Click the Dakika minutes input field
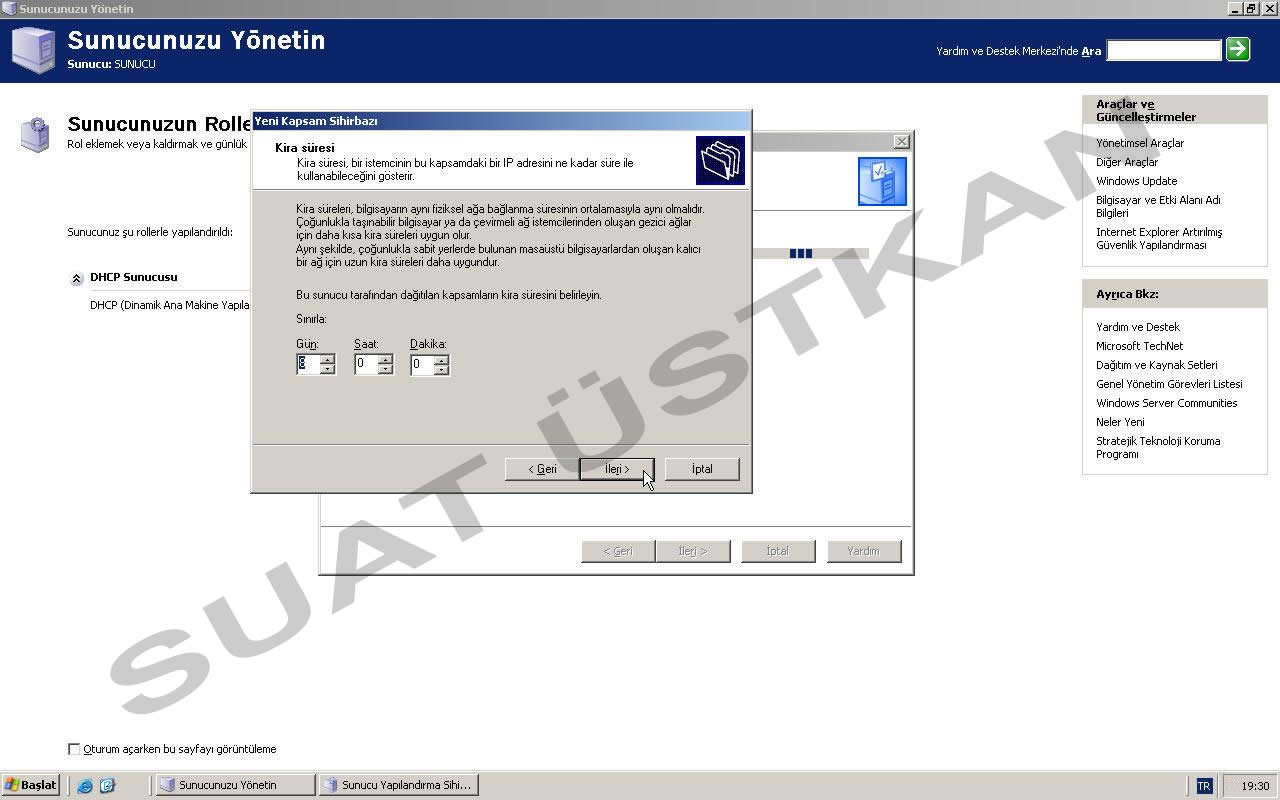Screen dimensions: 1280x800 pyautogui.click(x=422, y=365)
